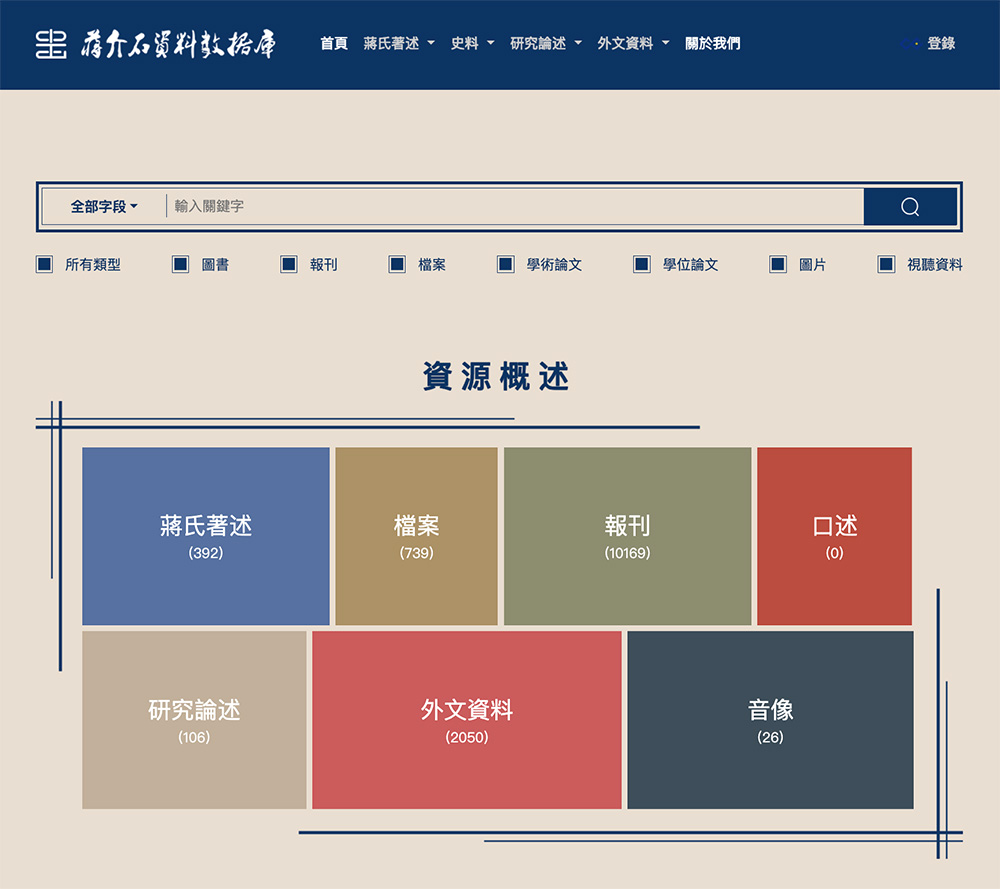The image size is (1000, 889).
Task: Click the magnifying glass search icon
Action: pyautogui.click(x=908, y=206)
